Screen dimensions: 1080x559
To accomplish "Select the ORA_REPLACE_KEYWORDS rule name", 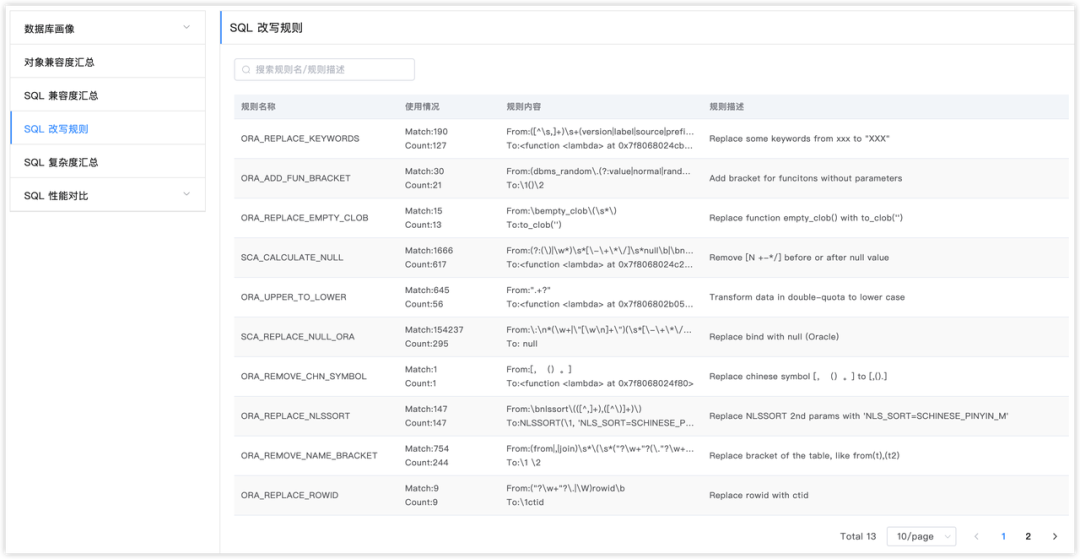I will [300, 138].
